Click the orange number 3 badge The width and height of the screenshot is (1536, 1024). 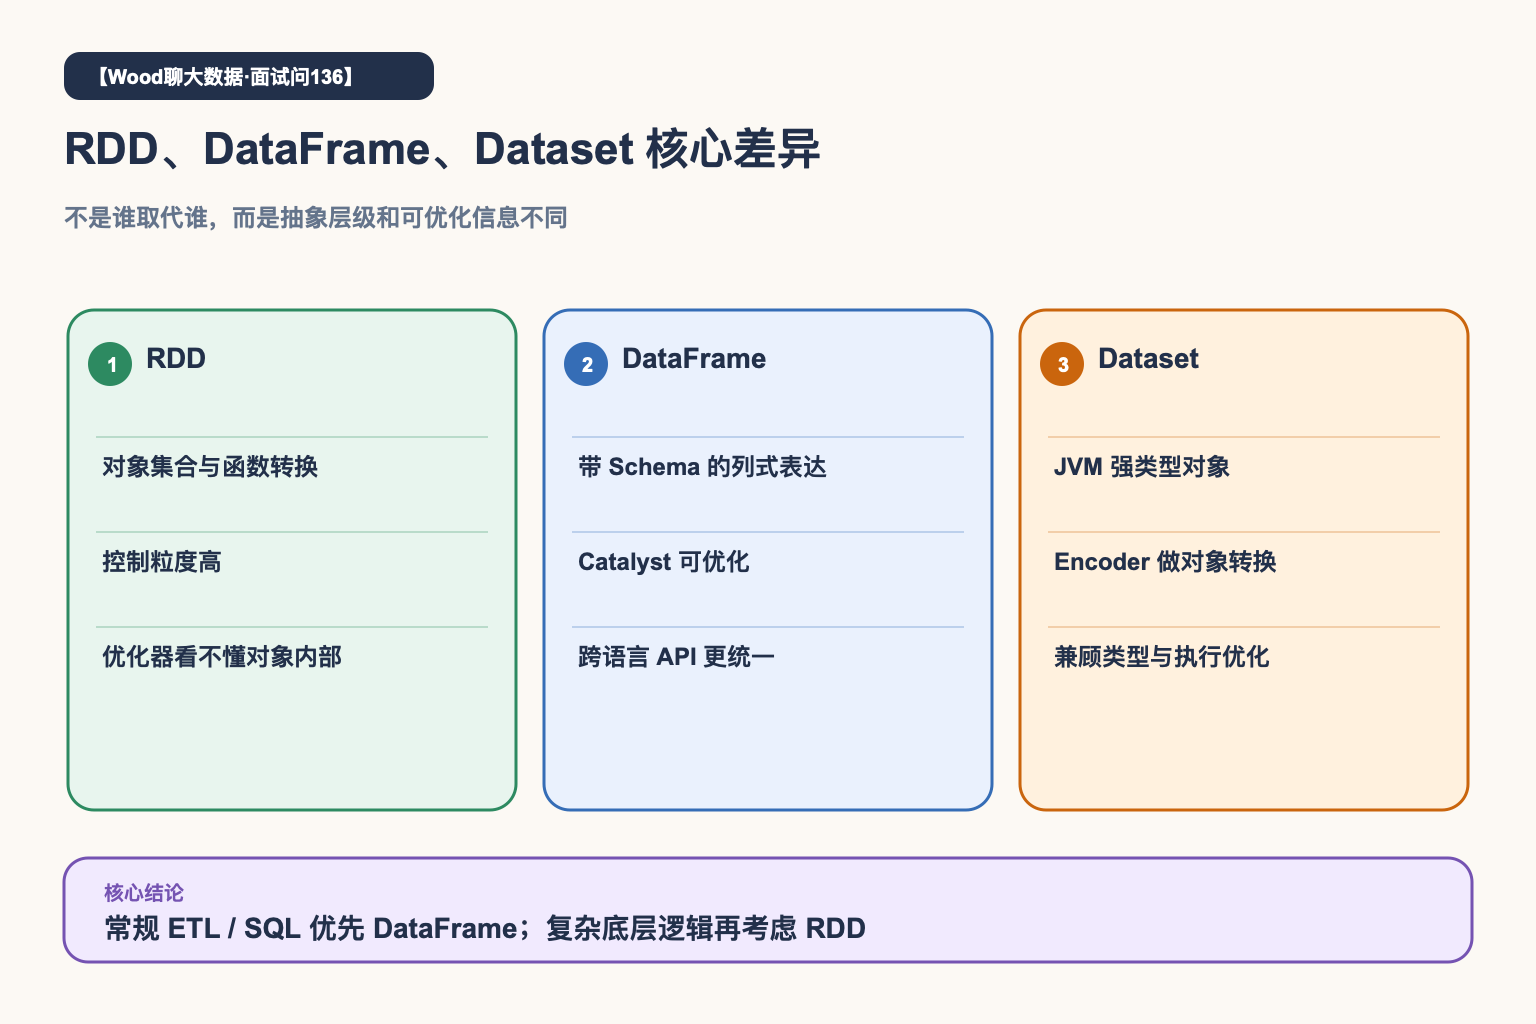point(1062,364)
